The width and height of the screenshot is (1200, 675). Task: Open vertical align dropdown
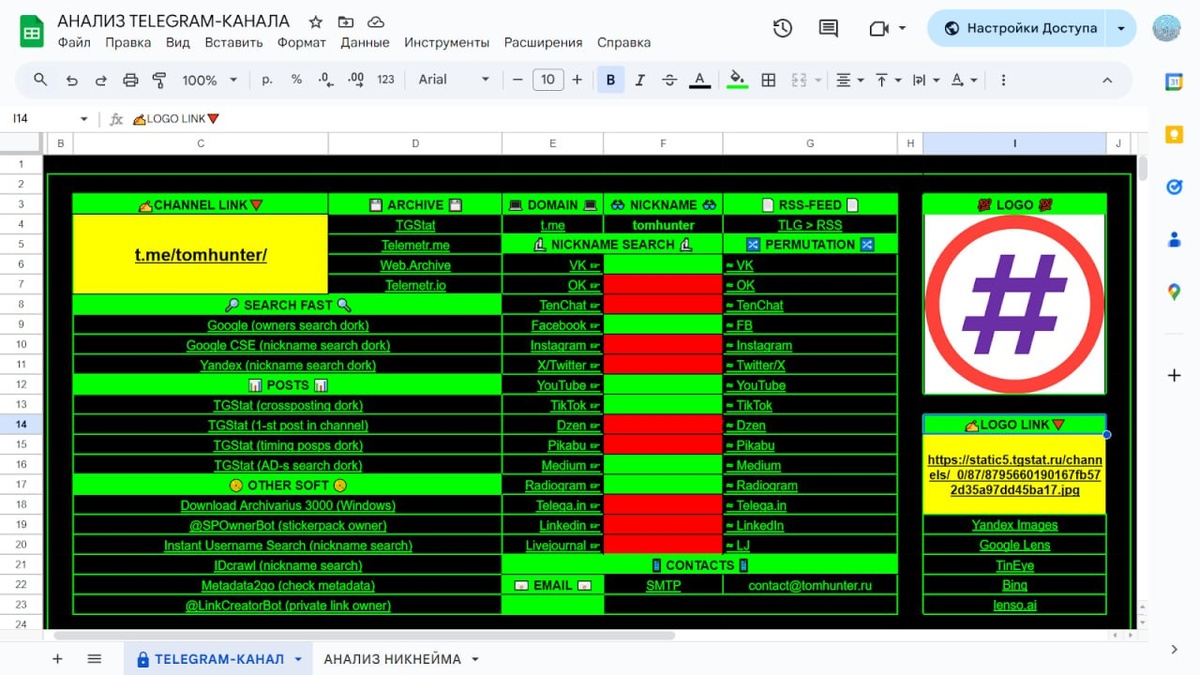(x=887, y=80)
